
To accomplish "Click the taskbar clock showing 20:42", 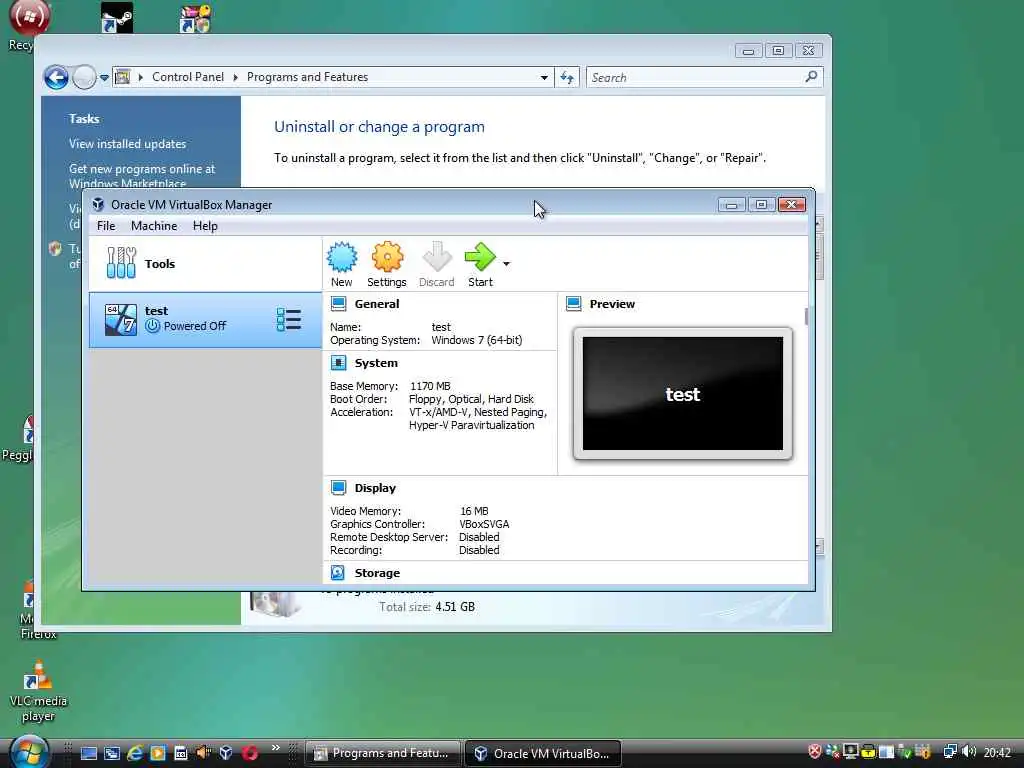I will [x=997, y=753].
